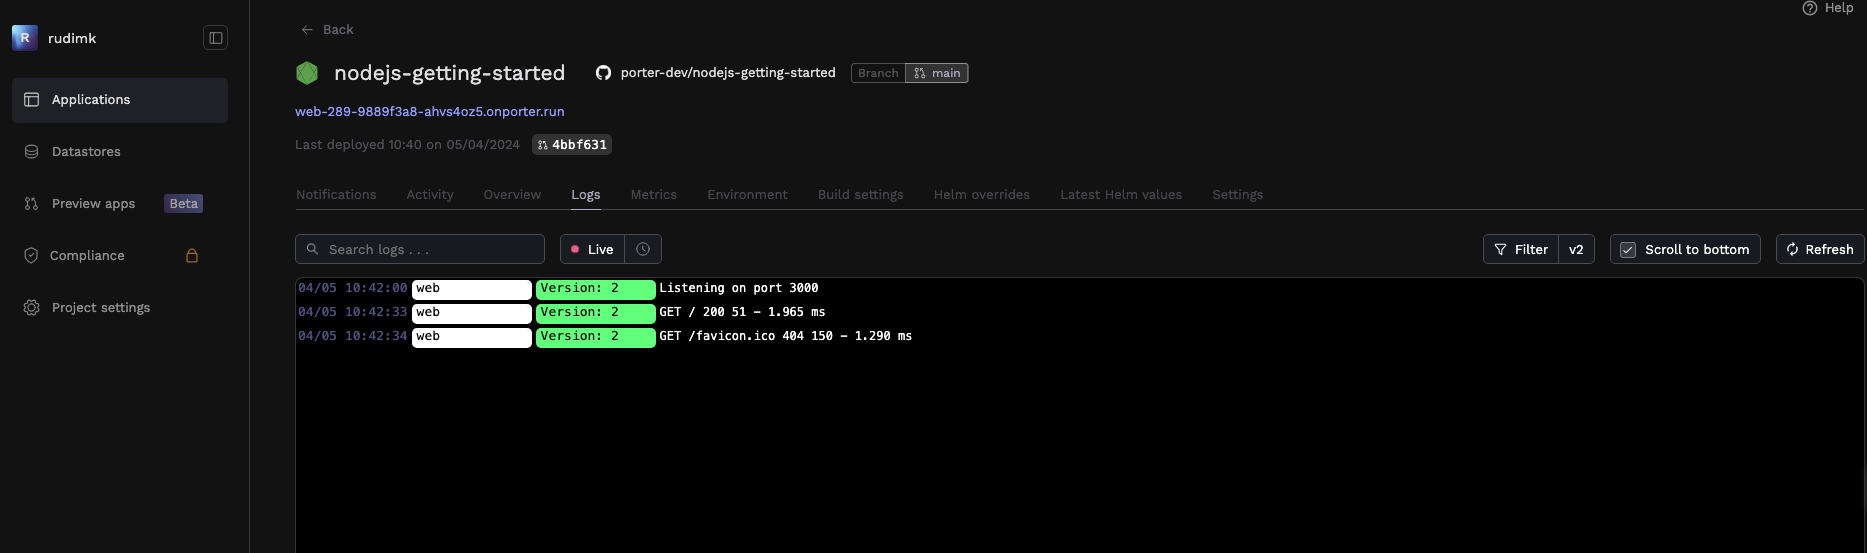This screenshot has width=1867, height=553.
Task: Click the Compliance lock icon
Action: click(192, 256)
